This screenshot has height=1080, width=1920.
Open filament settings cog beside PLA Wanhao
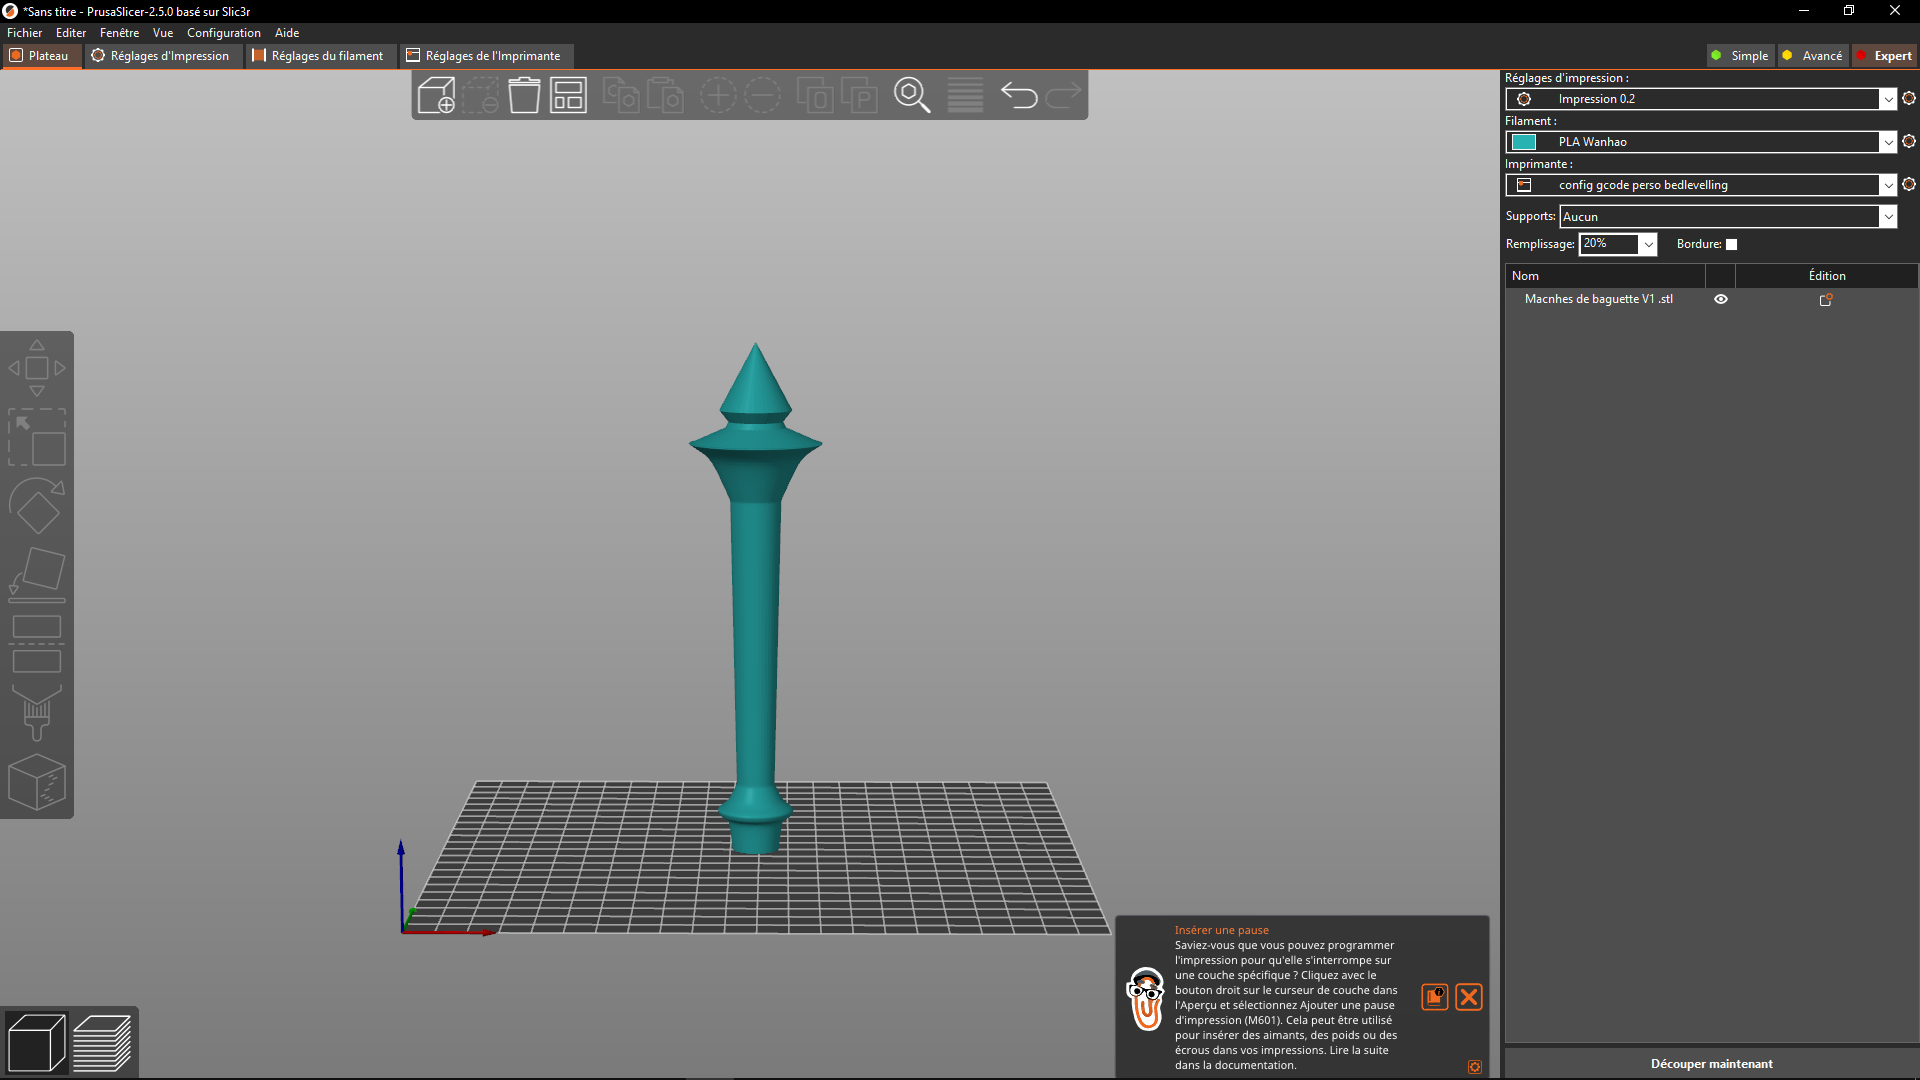coord(1909,141)
